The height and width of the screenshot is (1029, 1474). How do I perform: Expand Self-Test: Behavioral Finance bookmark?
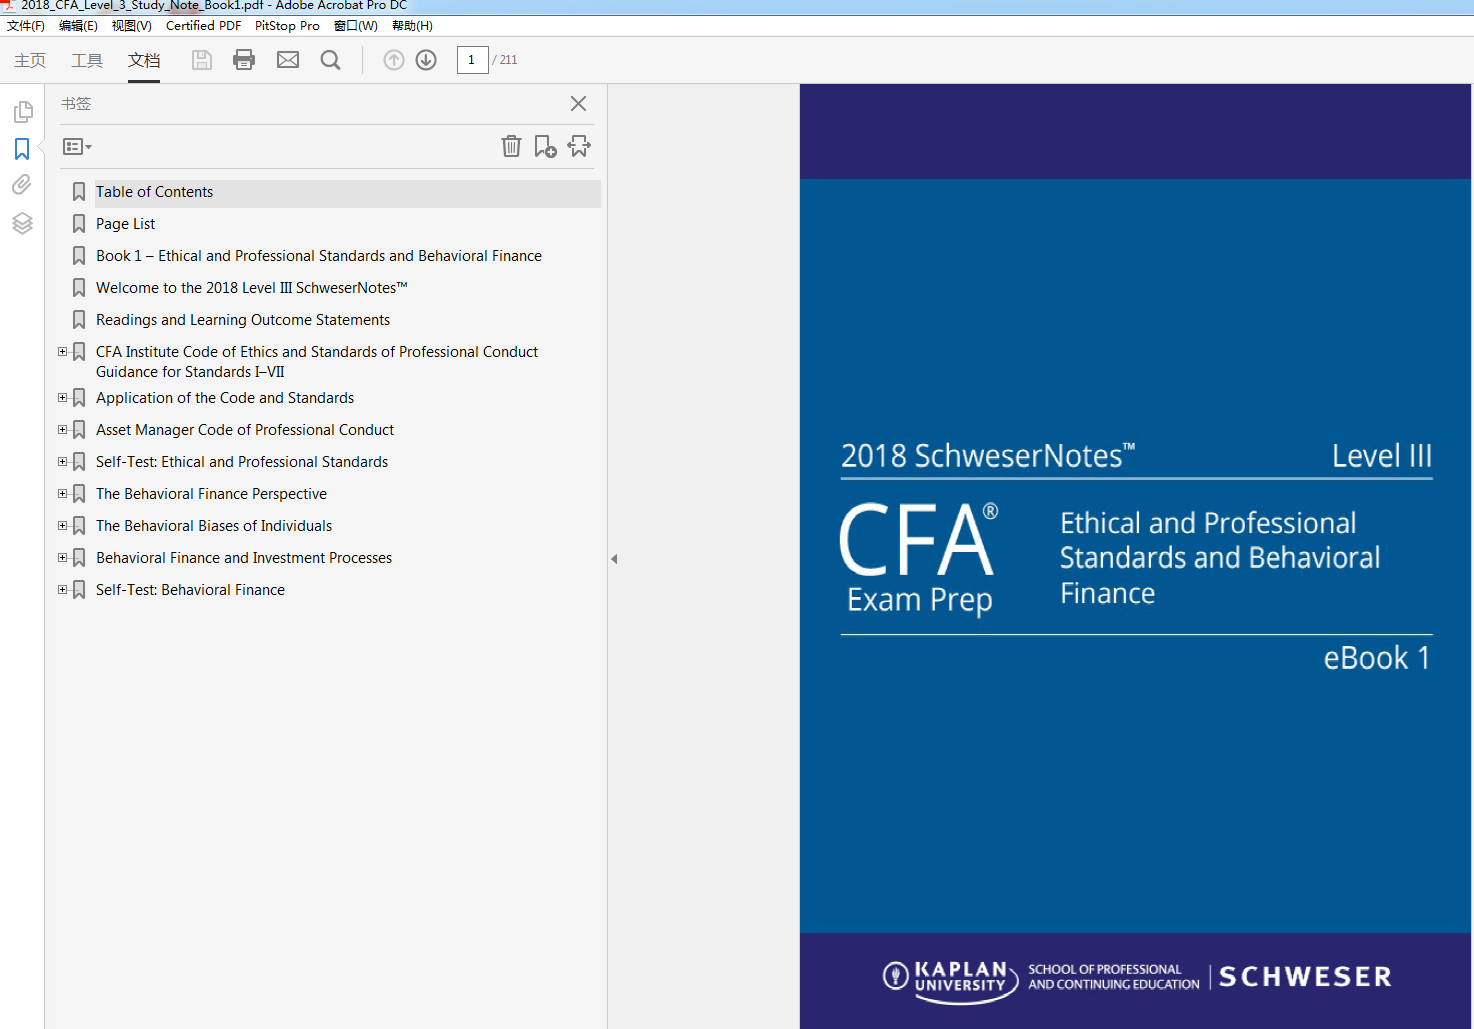[63, 590]
